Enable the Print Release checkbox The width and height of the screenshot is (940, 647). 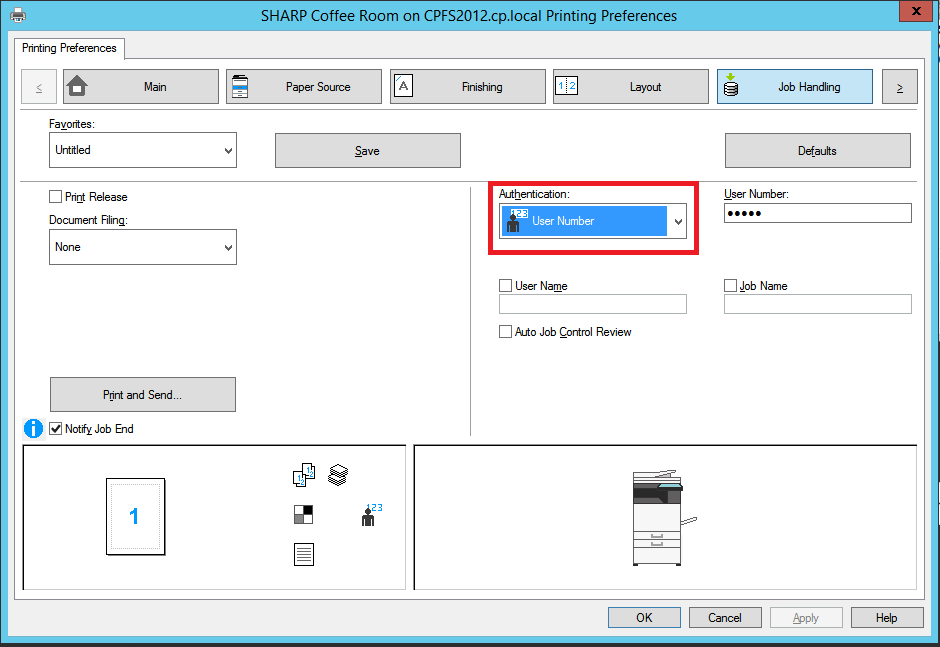(56, 197)
